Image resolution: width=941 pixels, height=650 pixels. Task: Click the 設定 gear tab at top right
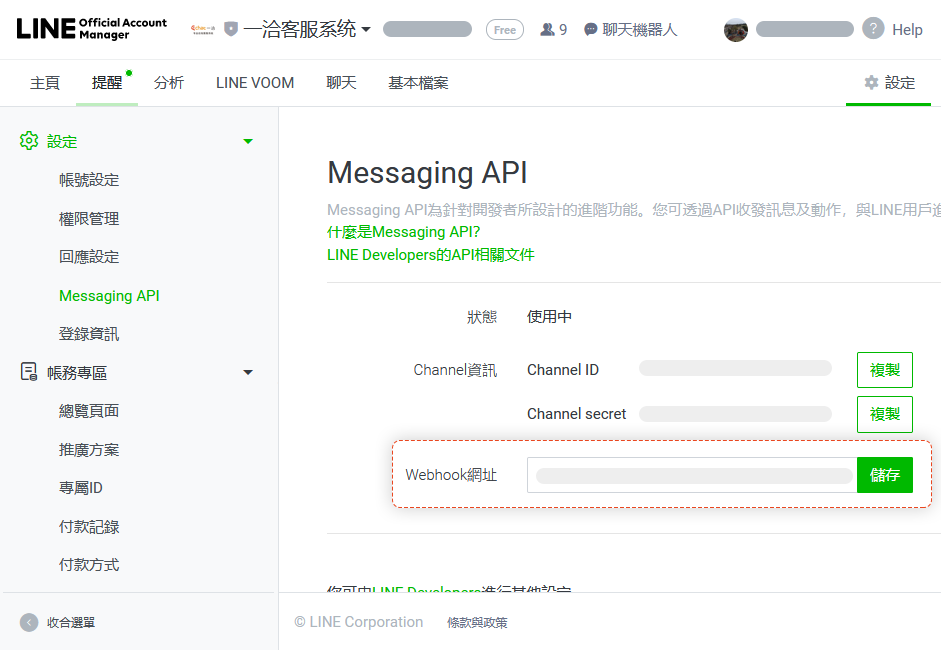pos(889,83)
